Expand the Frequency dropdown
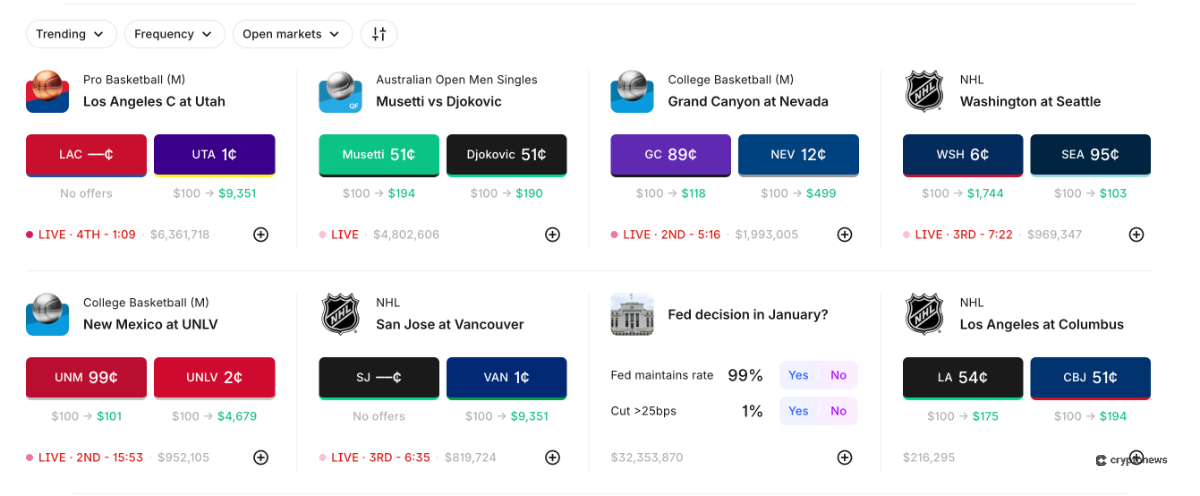Image resolution: width=1200 pixels, height=496 pixels. tap(174, 34)
